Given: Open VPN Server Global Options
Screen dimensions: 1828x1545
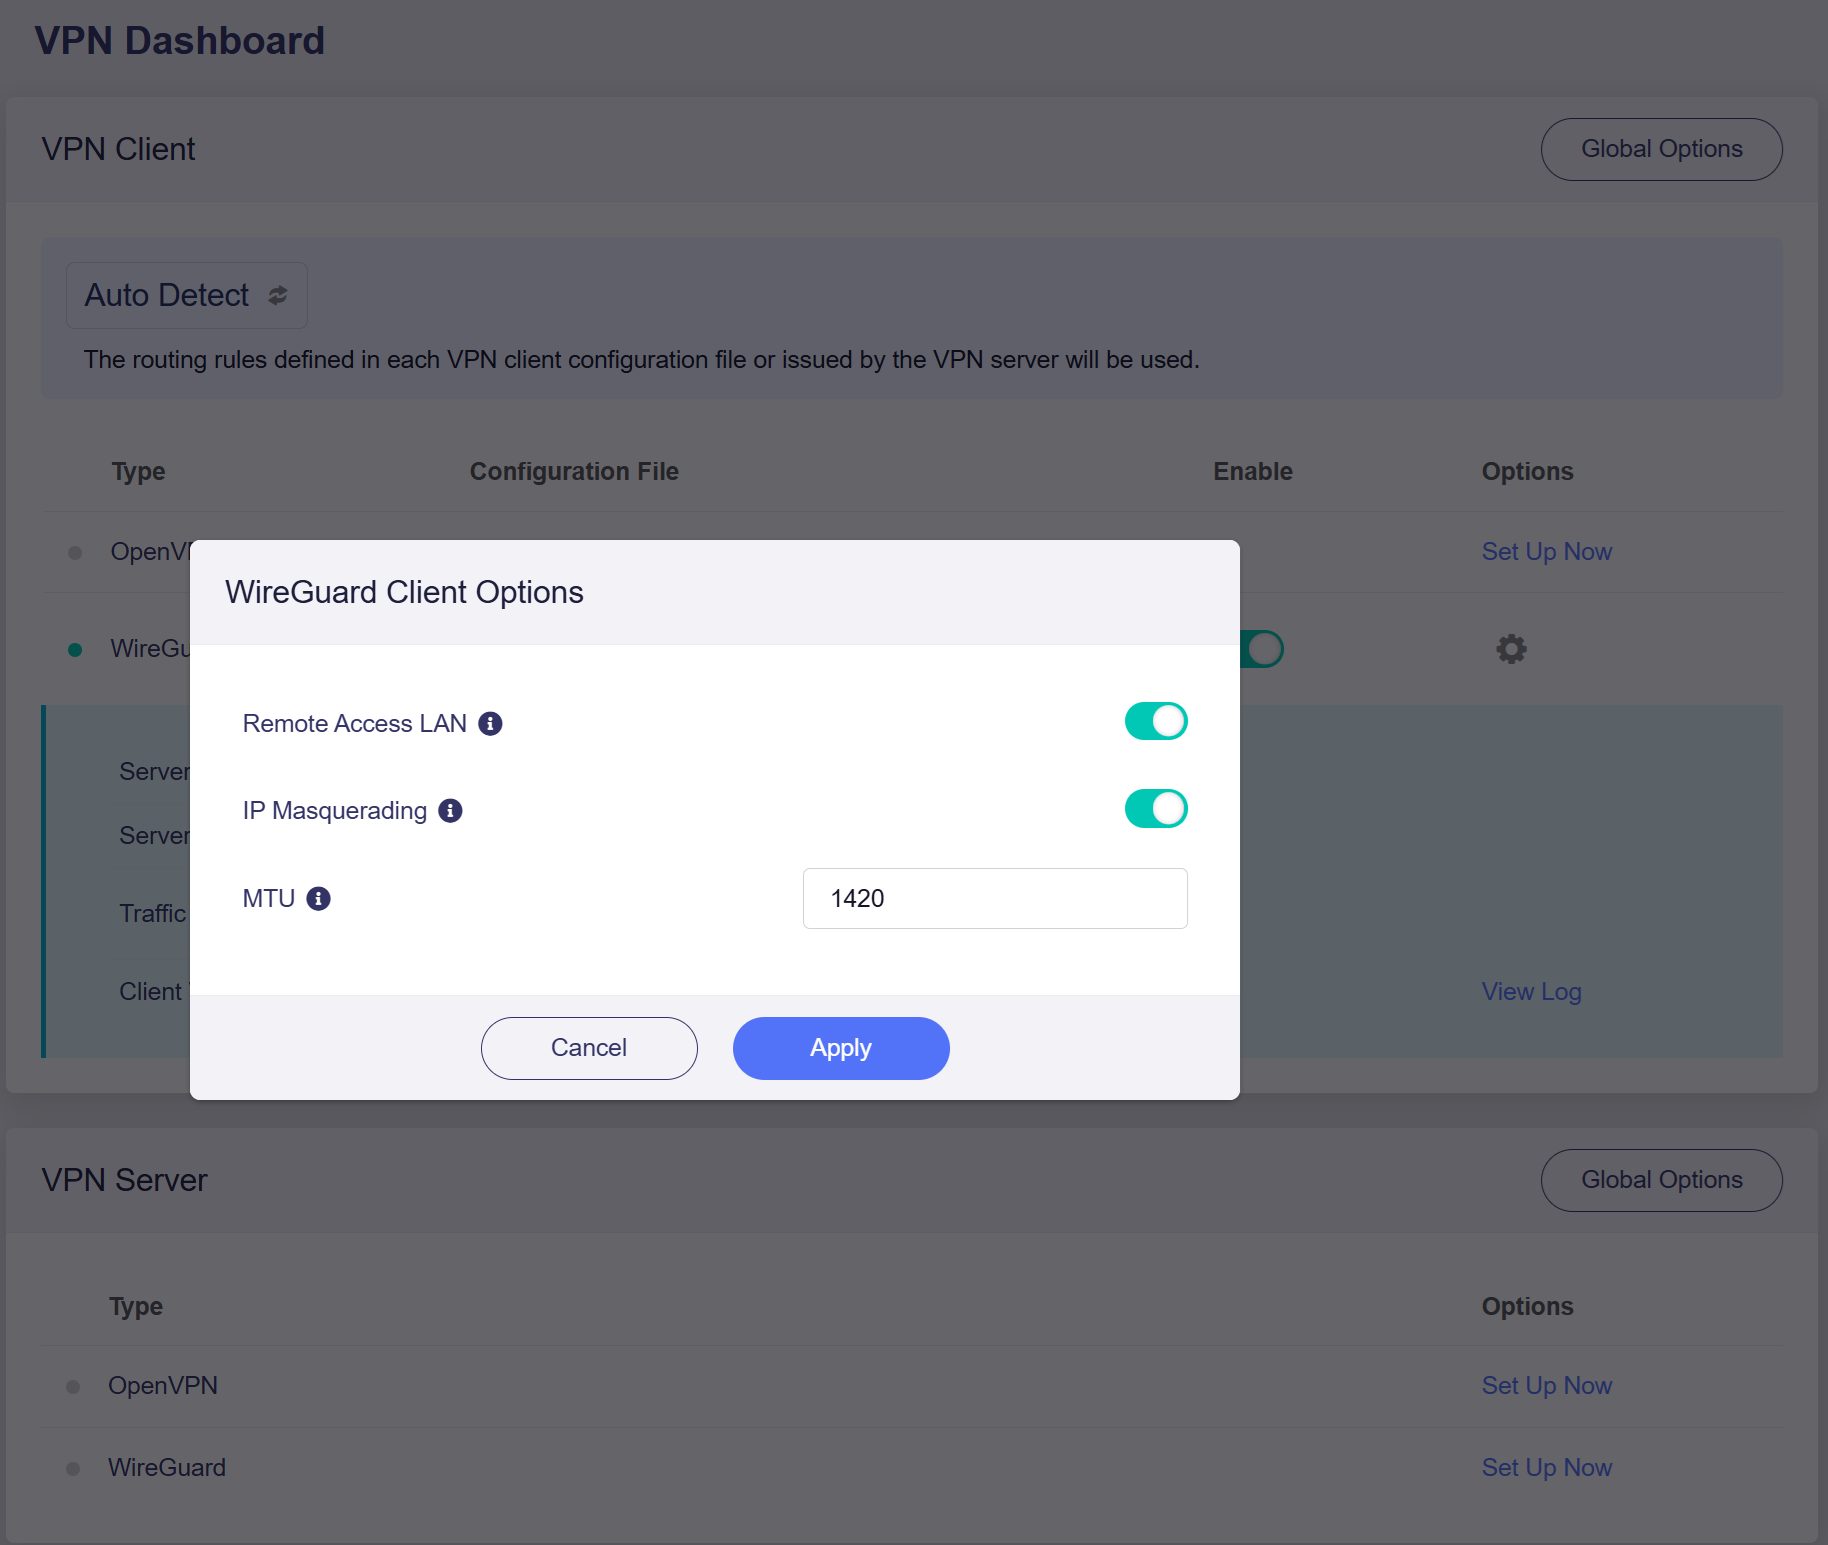Looking at the screenshot, I should point(1661,1180).
